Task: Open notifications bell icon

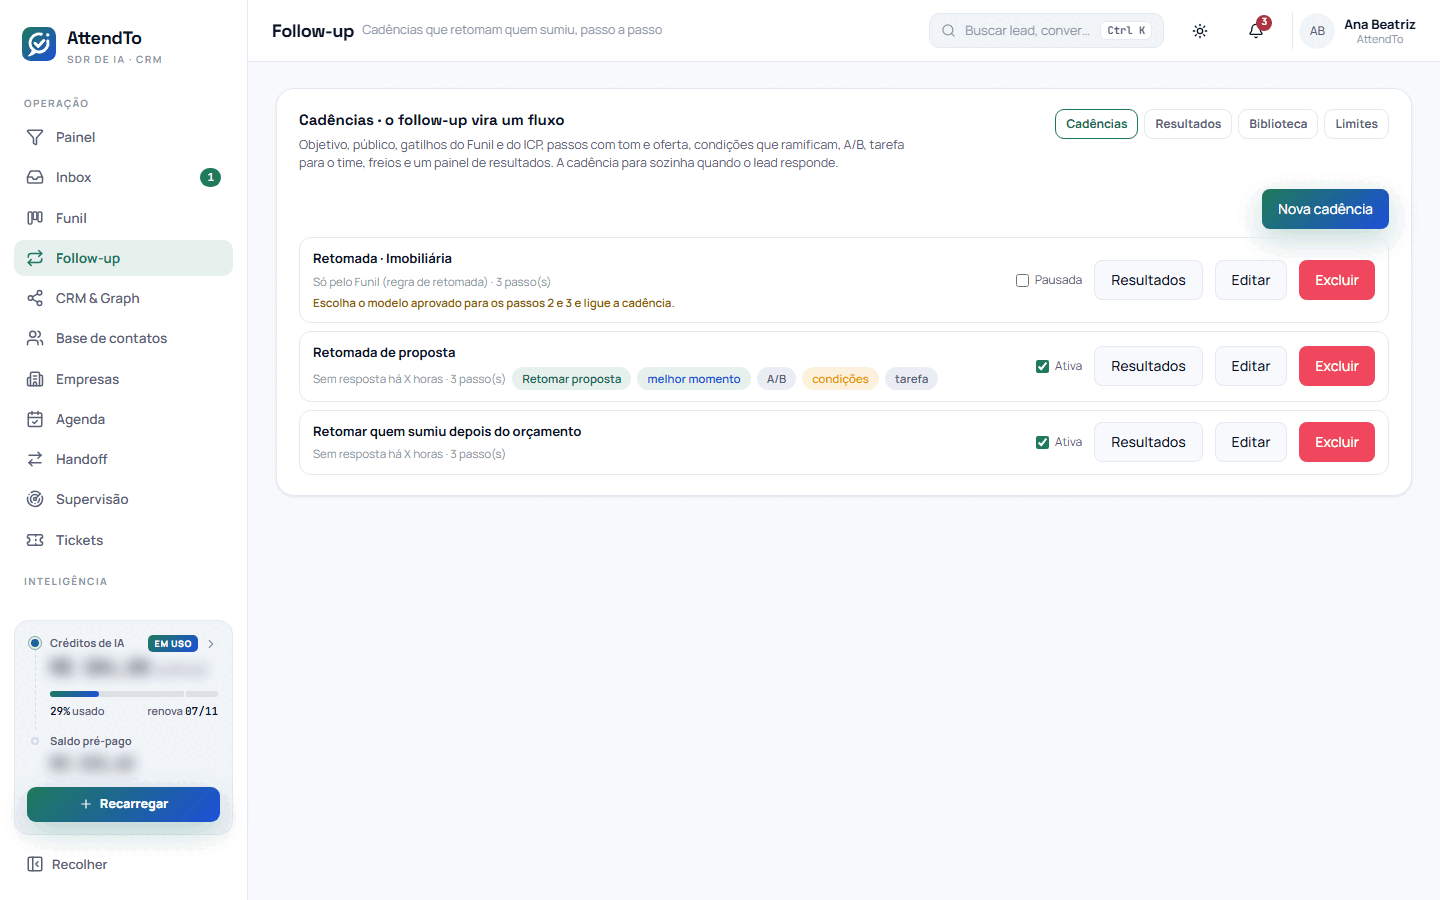Action: 1256,31
